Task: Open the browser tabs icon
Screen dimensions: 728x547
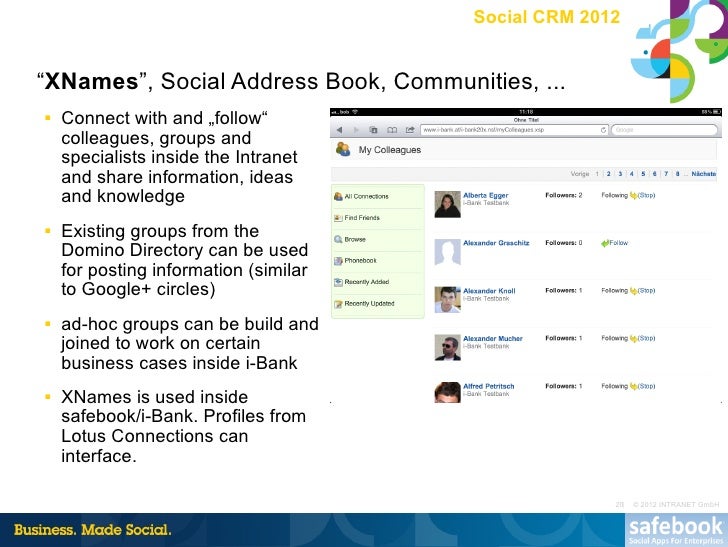Action: point(373,130)
